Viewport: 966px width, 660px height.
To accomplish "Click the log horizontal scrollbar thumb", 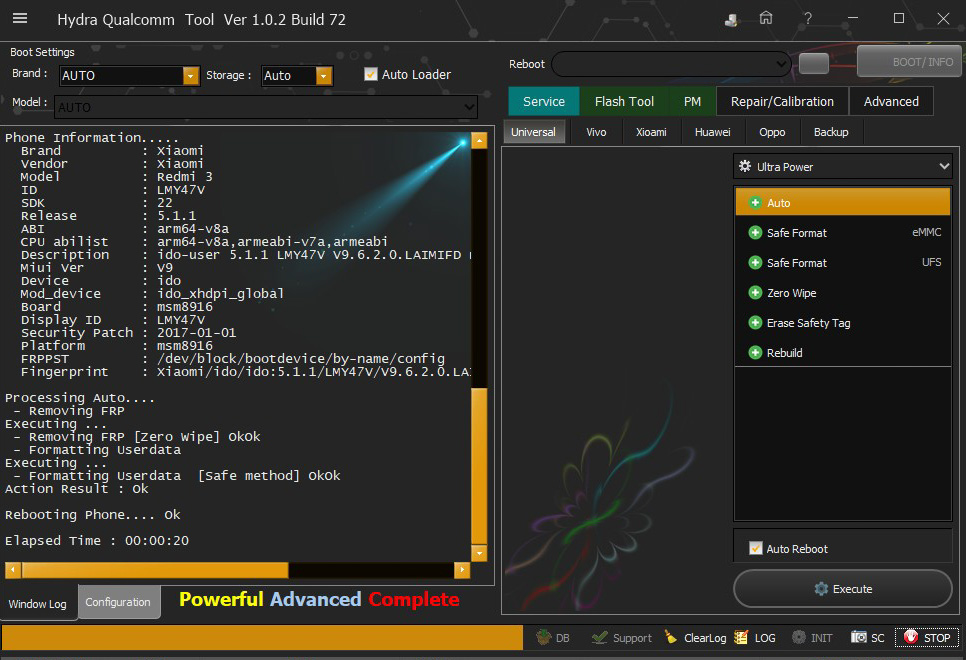I will click(155, 570).
